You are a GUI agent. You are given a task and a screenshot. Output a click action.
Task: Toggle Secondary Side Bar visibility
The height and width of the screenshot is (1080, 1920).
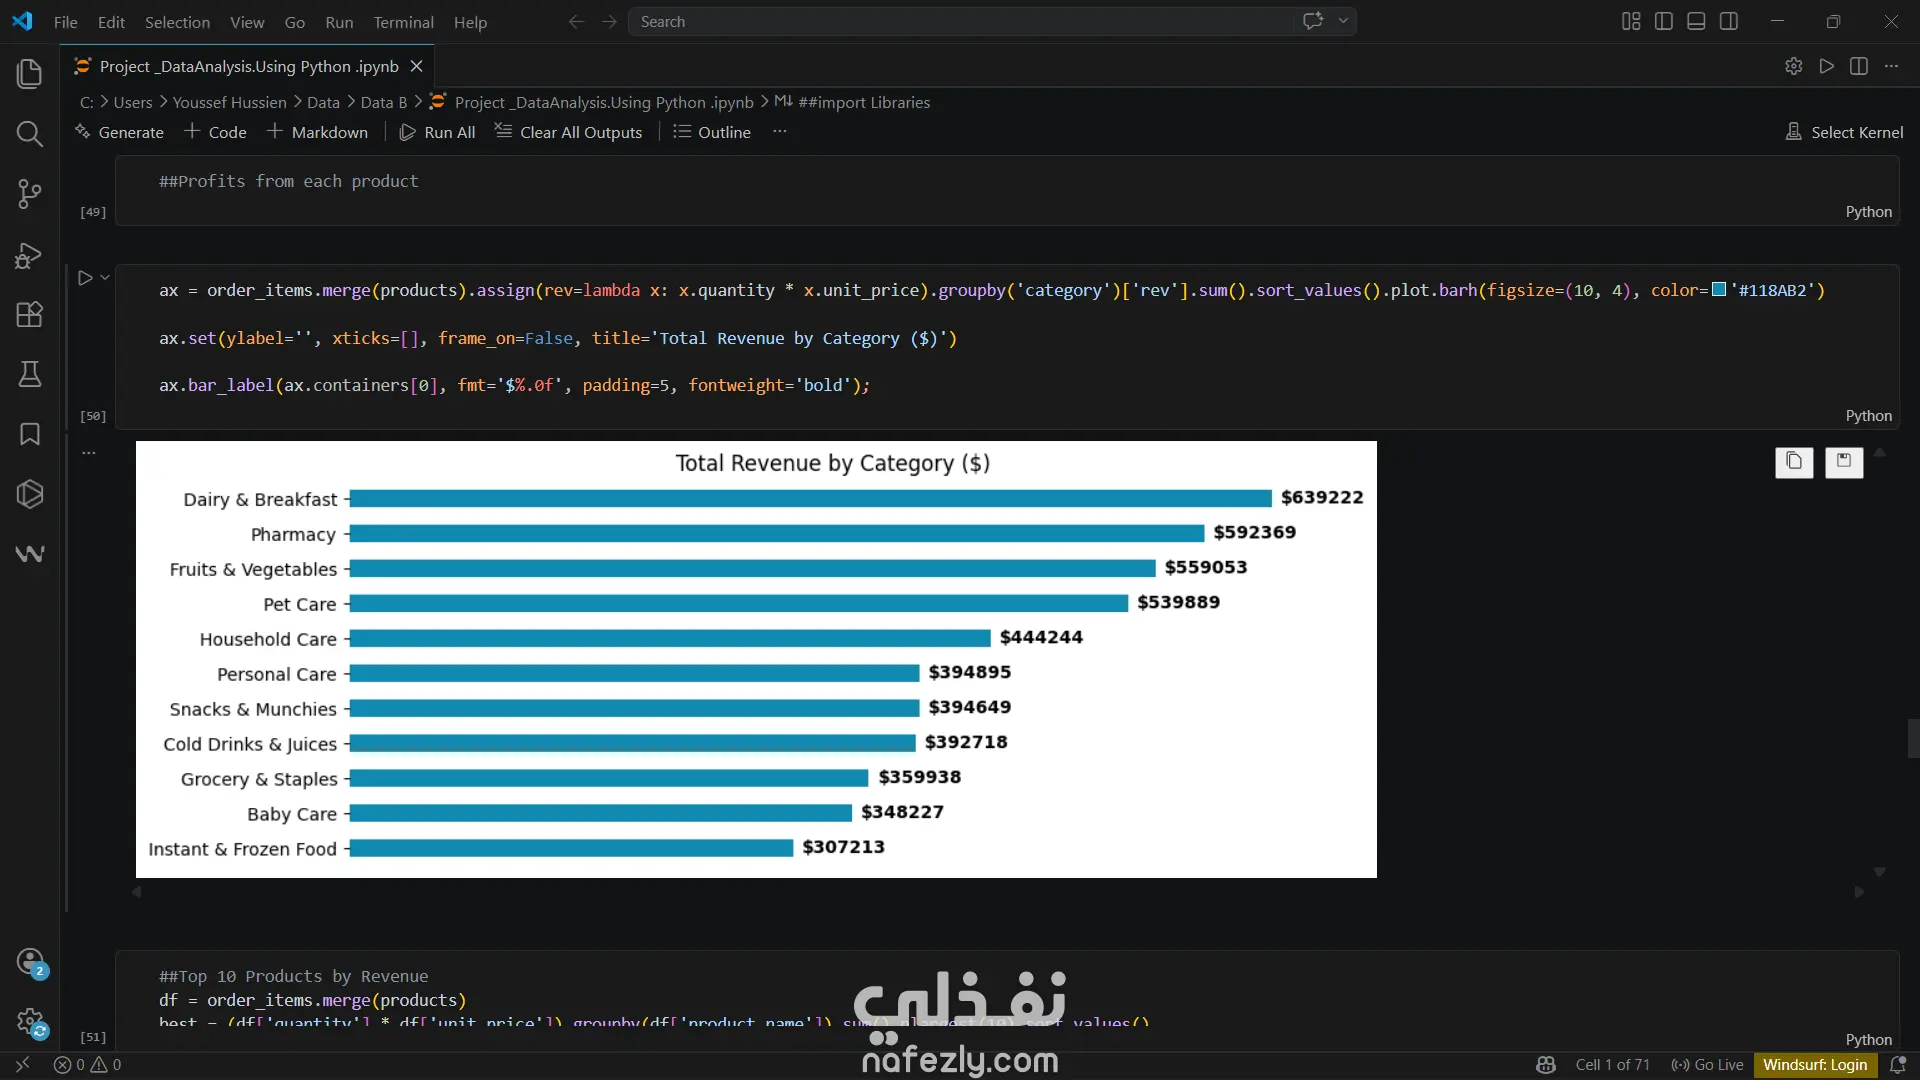click(x=1729, y=21)
